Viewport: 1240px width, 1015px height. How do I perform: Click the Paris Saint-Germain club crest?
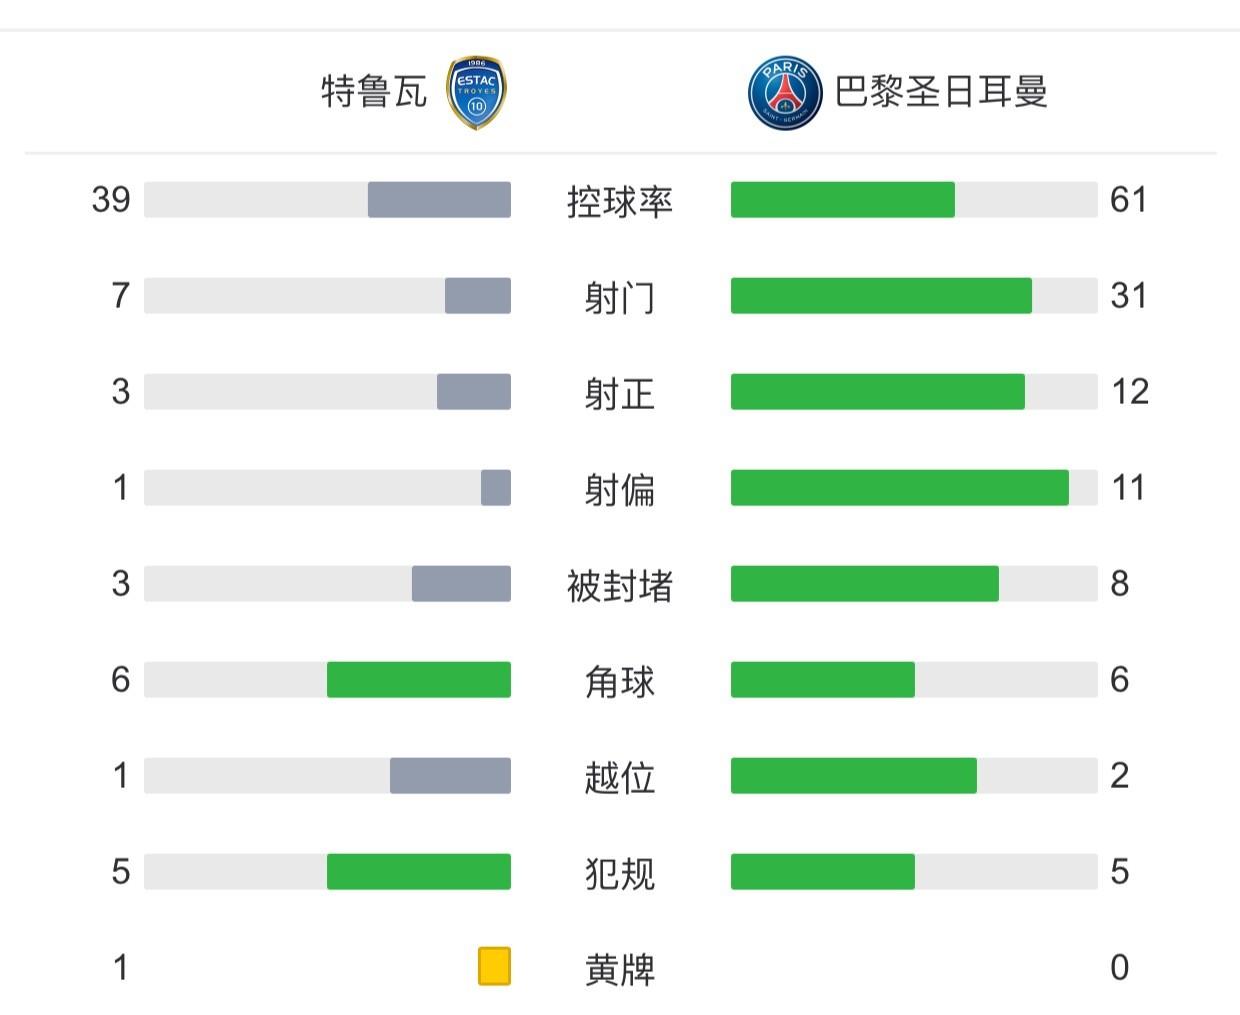tap(785, 93)
